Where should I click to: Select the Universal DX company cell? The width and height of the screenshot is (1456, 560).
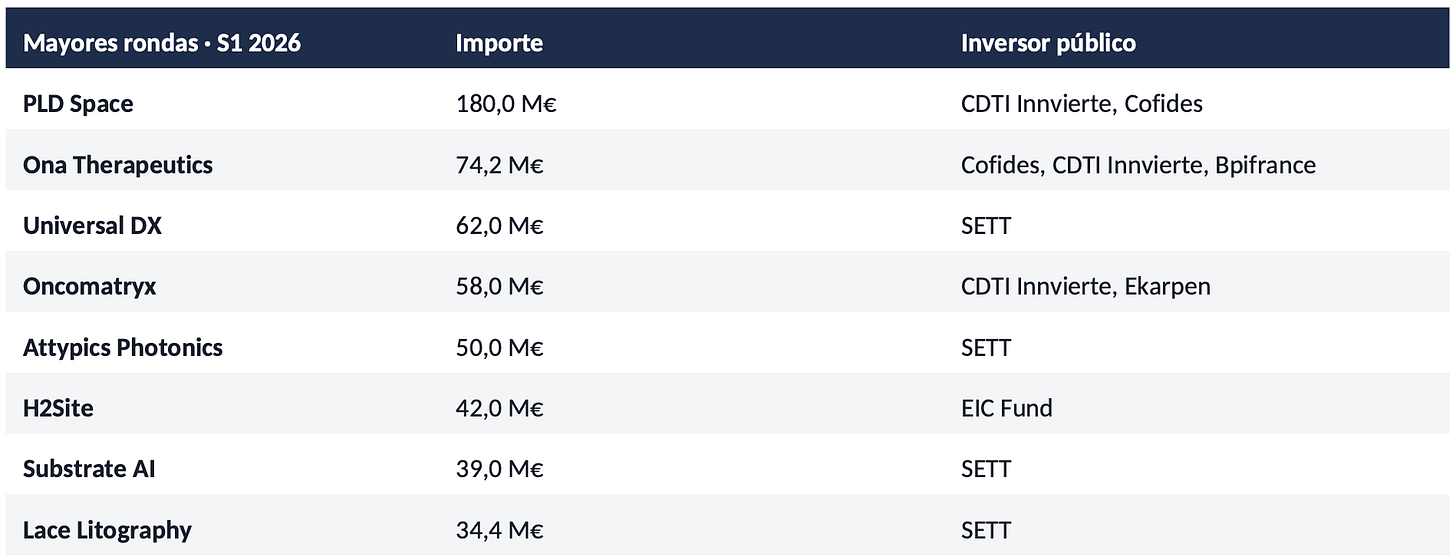pos(92,225)
